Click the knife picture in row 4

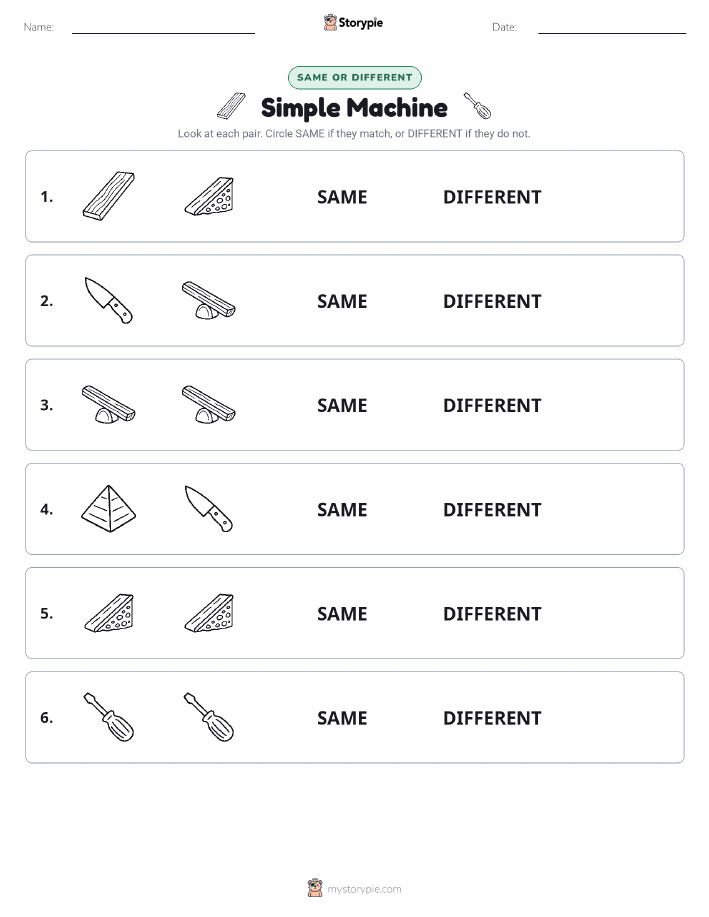click(209, 508)
